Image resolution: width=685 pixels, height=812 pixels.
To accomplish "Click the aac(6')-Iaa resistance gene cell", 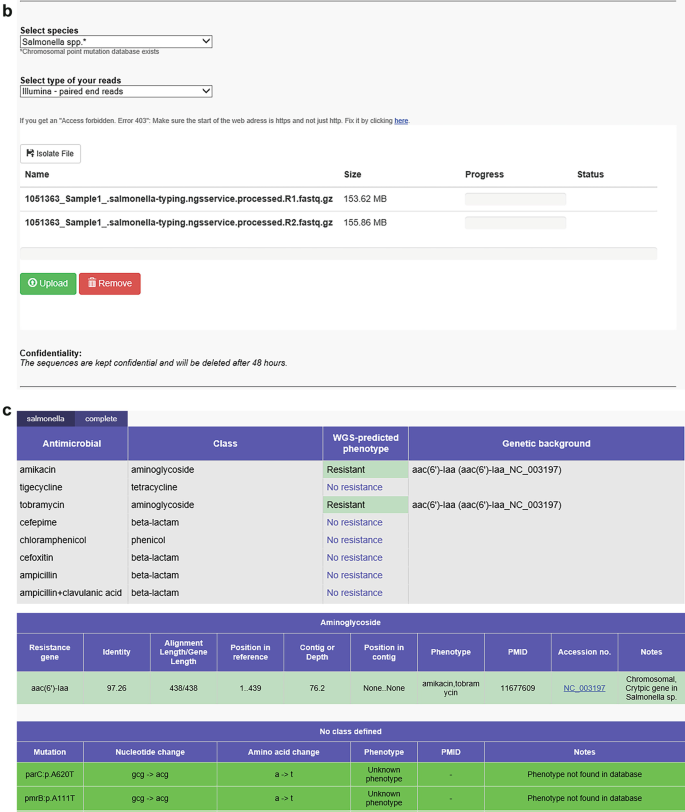I will coord(50,687).
